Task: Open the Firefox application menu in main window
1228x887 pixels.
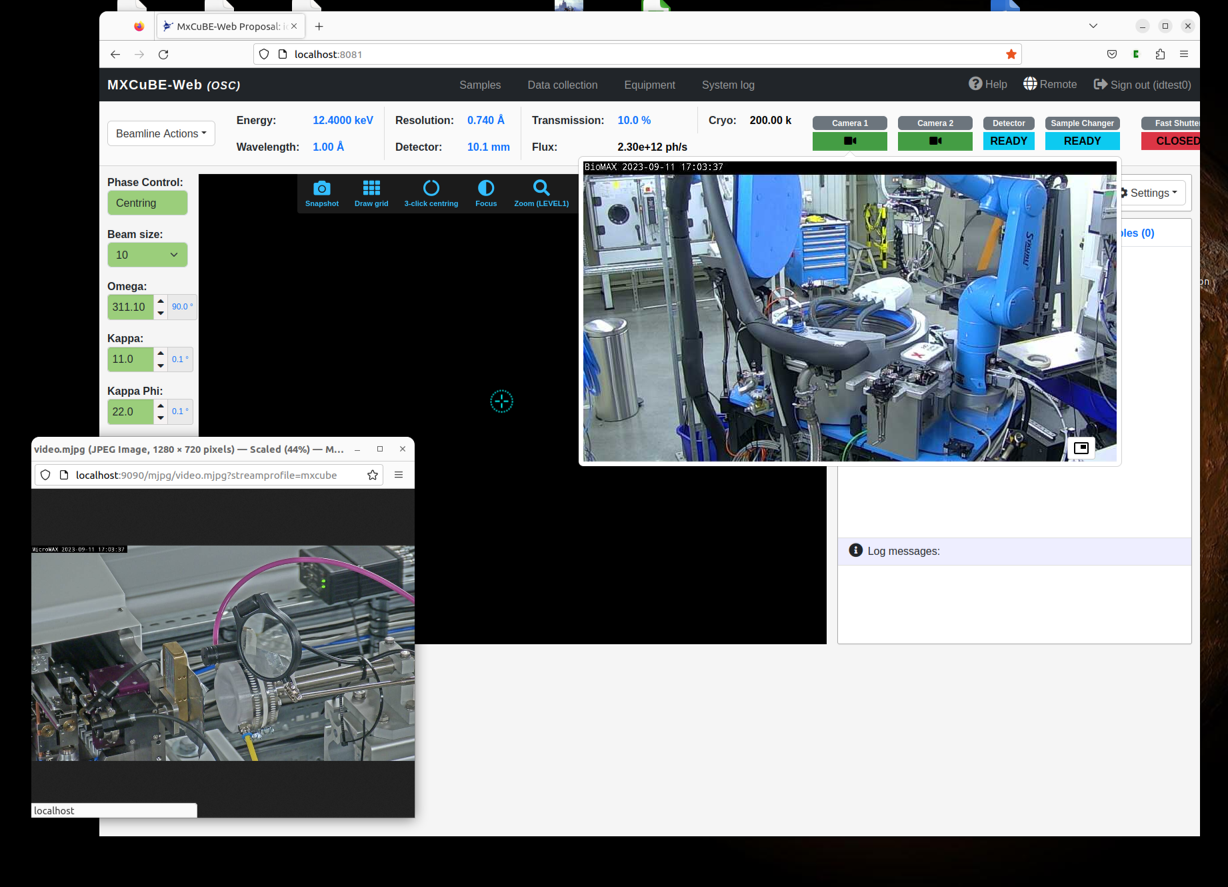Action: point(1184,54)
